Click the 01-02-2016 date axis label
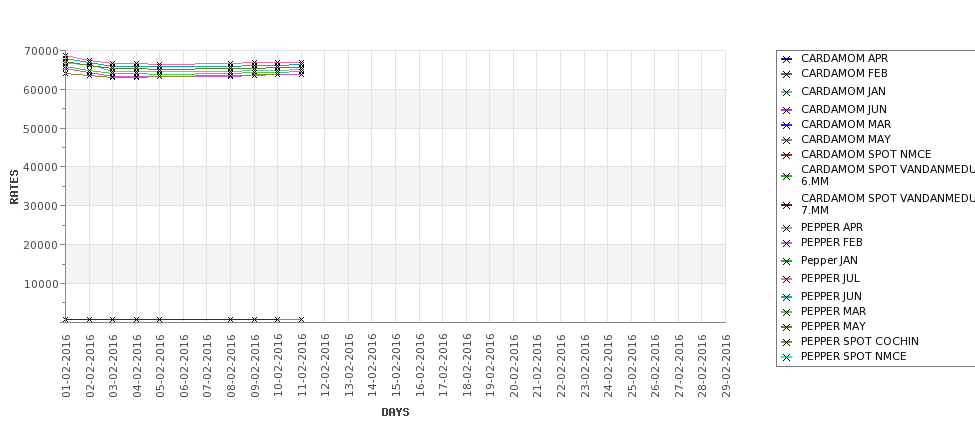The image size is (975, 429). click(x=66, y=366)
